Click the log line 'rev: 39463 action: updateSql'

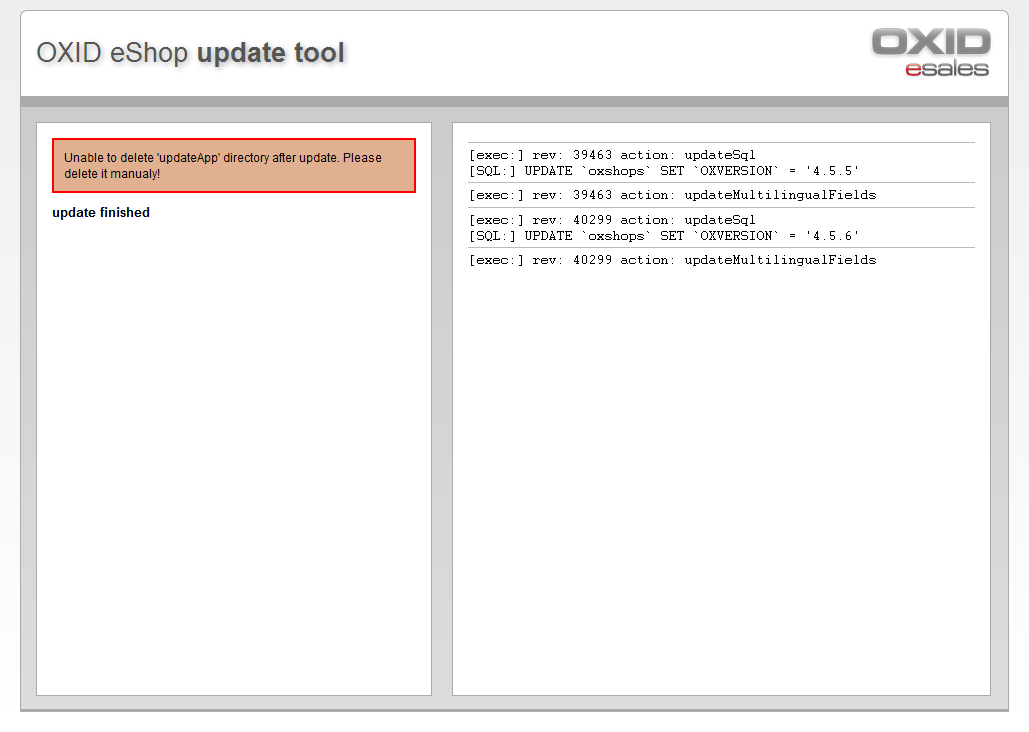[612, 155]
